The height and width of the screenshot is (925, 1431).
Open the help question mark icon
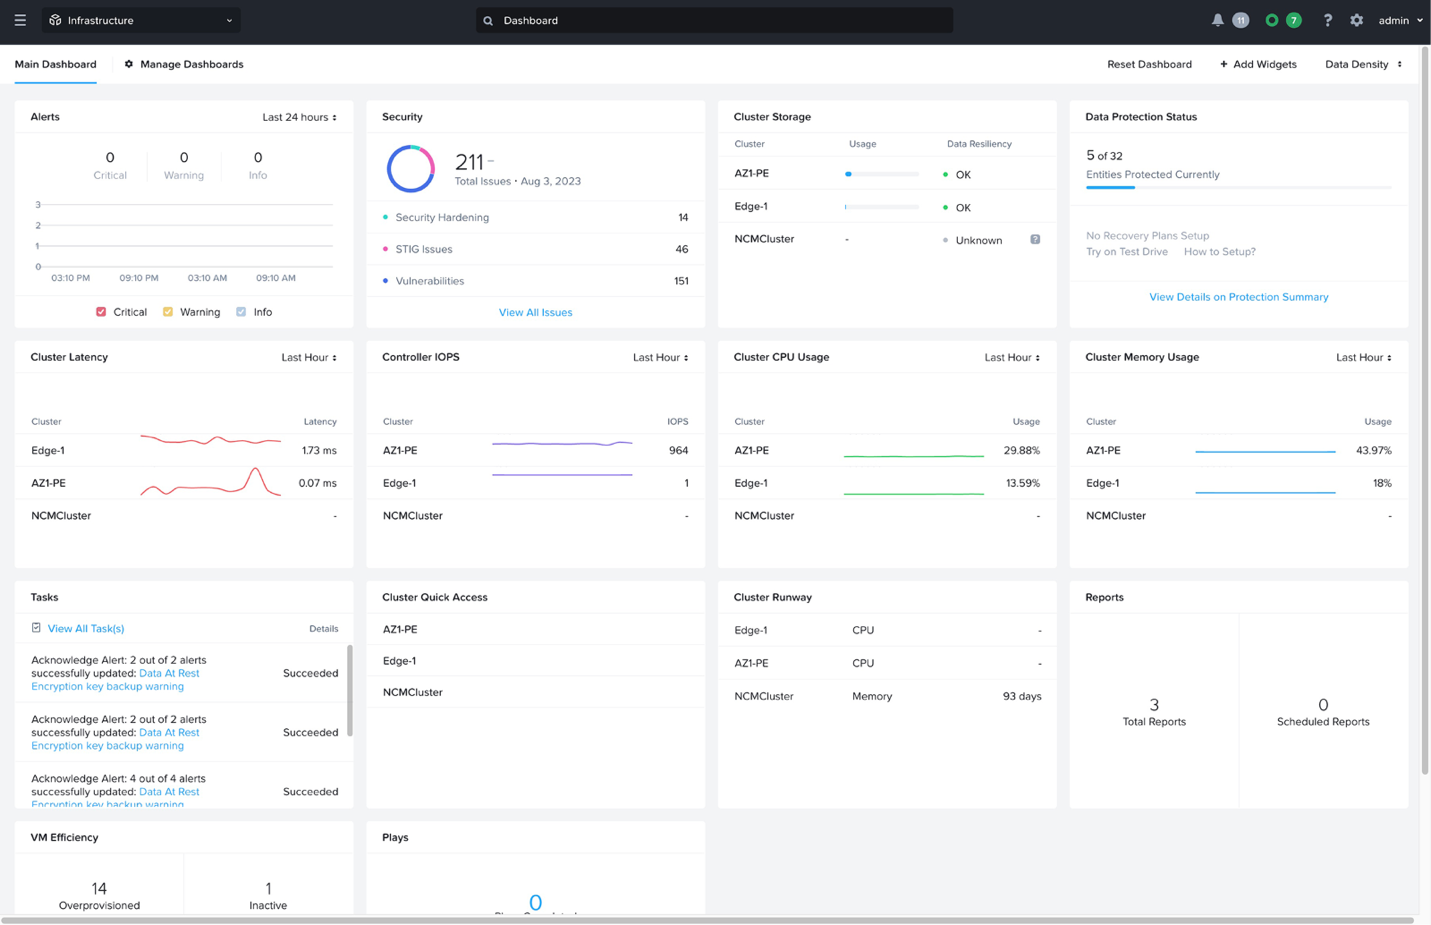click(x=1327, y=20)
